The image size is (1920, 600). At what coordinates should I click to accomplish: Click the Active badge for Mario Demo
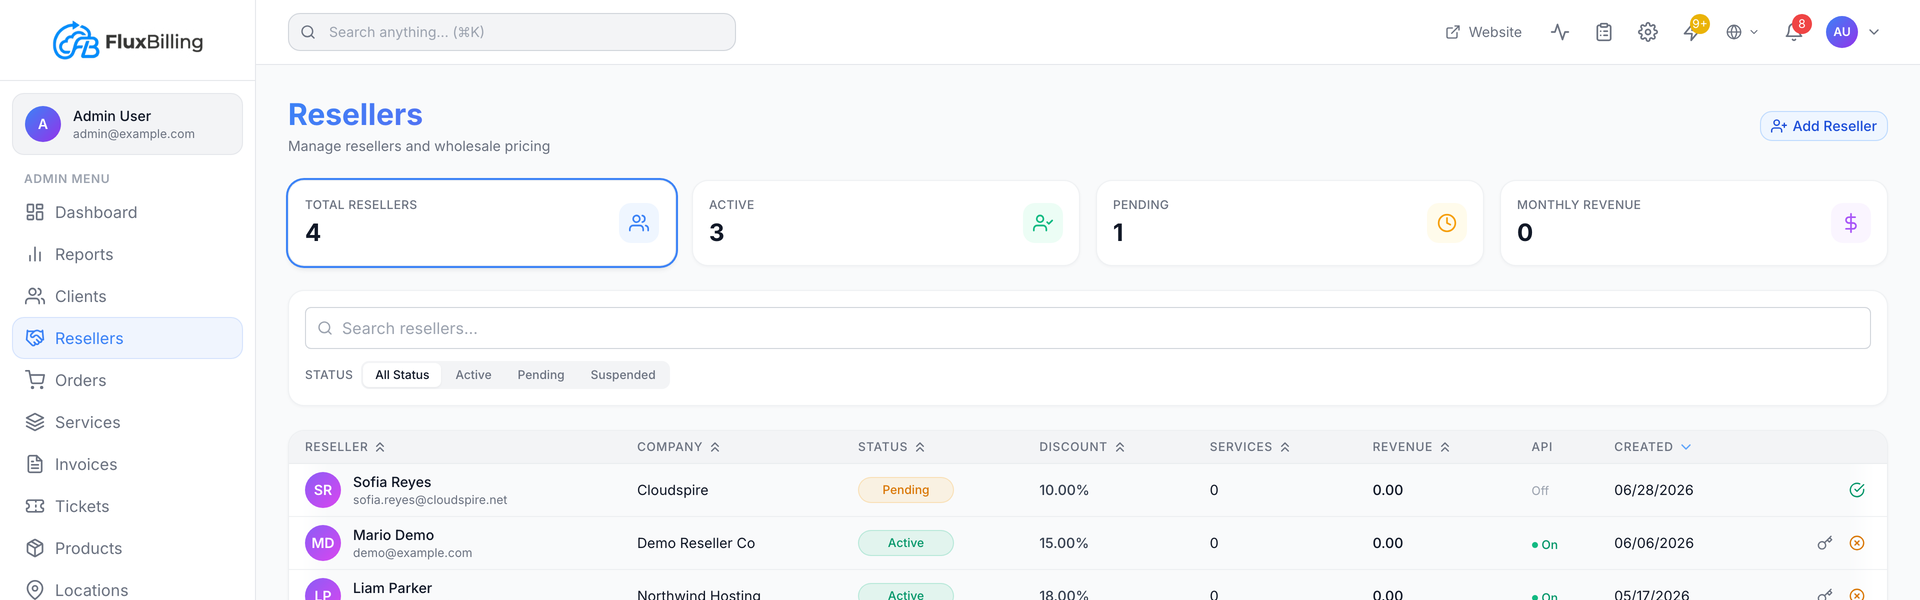[x=906, y=543]
